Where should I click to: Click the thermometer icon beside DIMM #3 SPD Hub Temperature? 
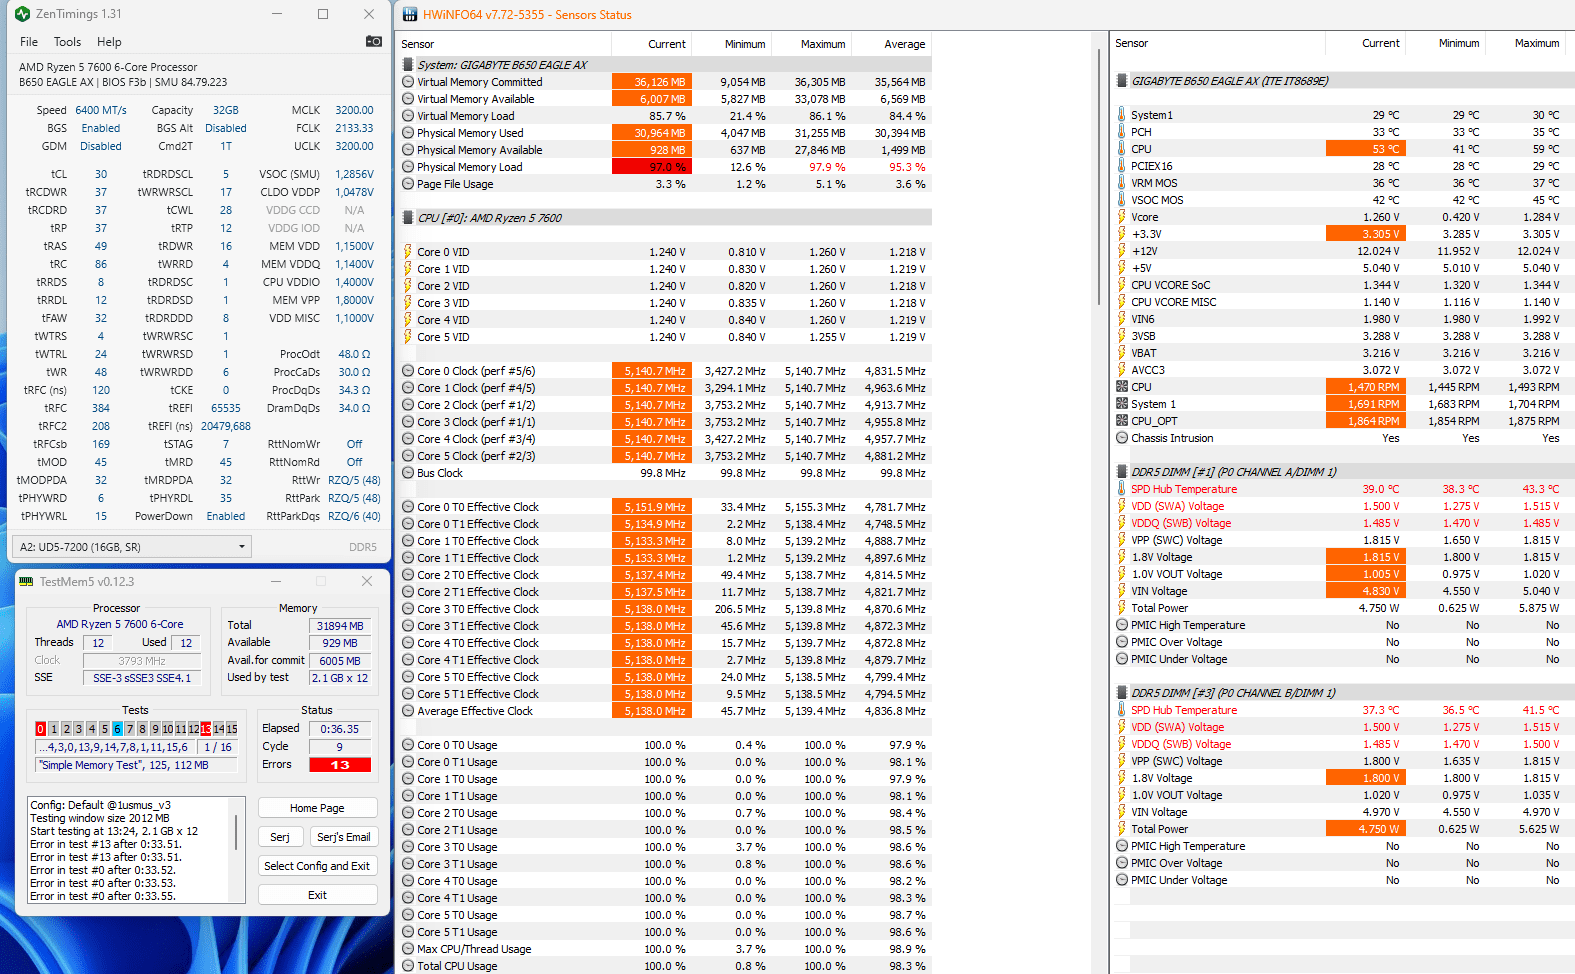tap(1121, 710)
